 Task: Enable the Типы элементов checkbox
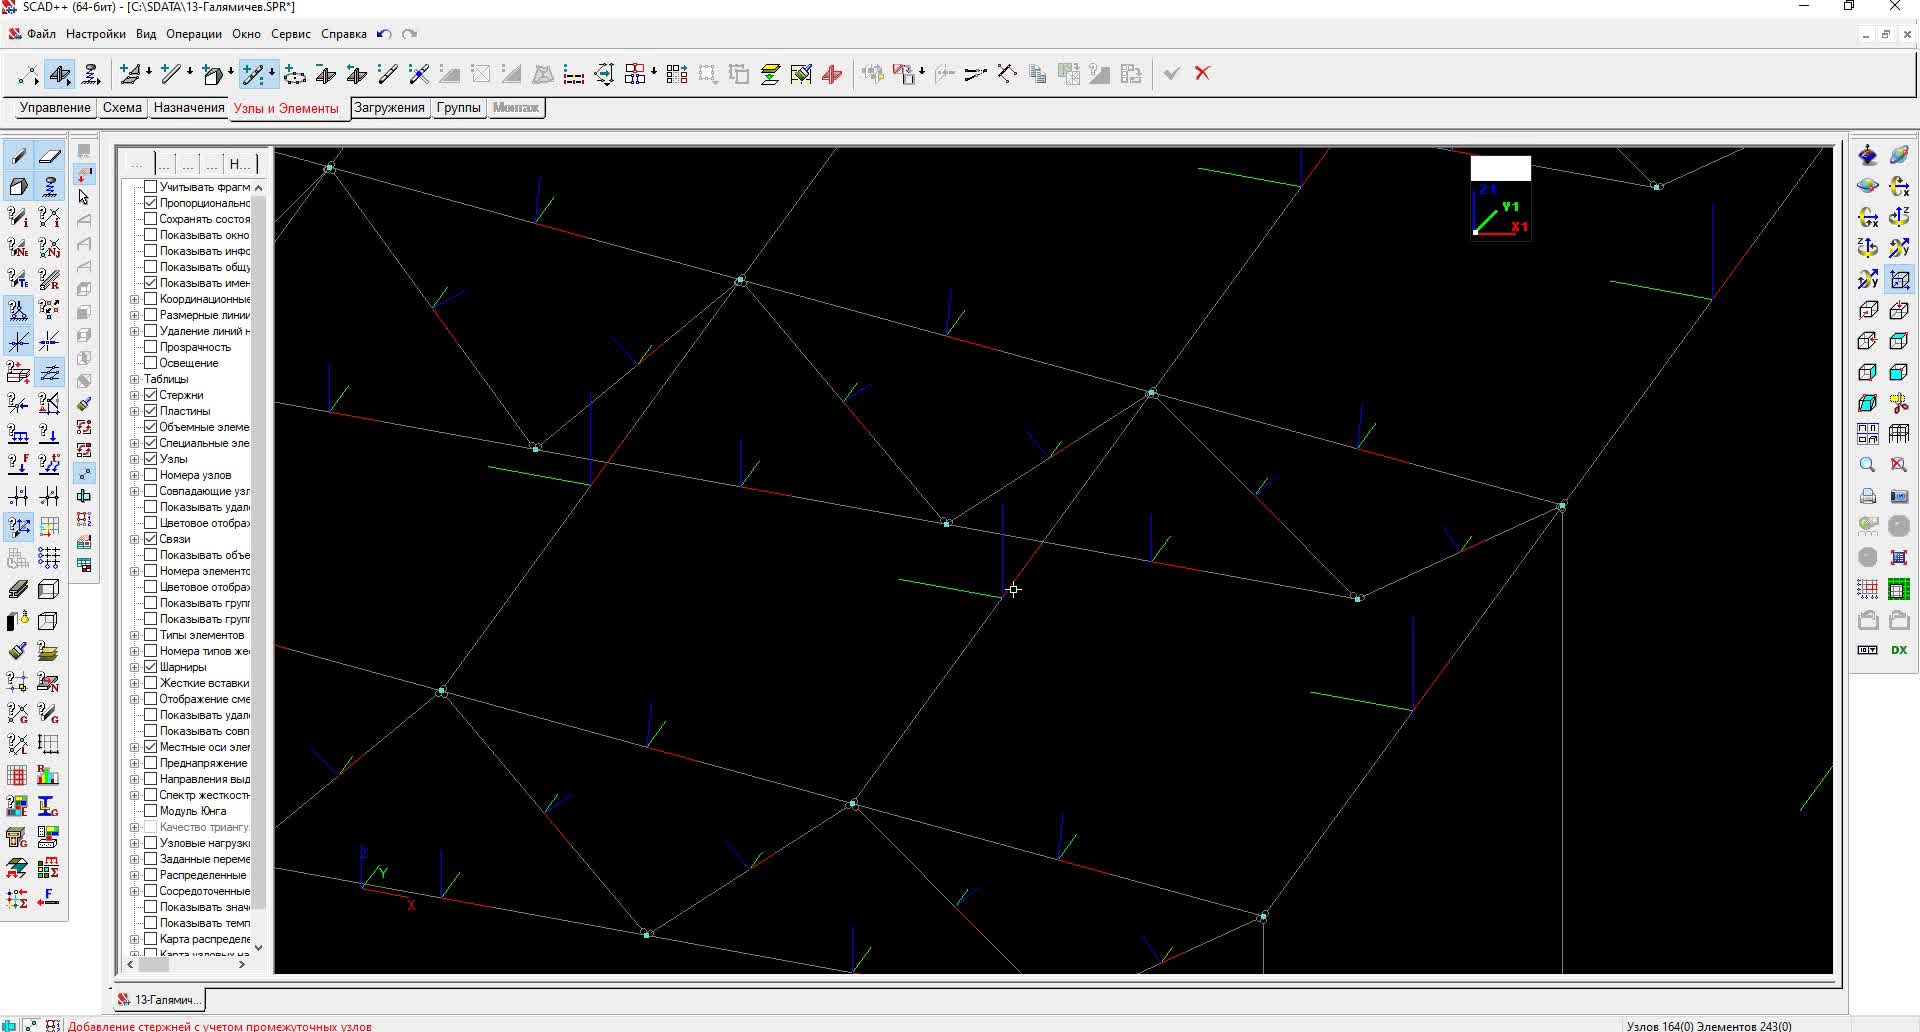pos(151,635)
